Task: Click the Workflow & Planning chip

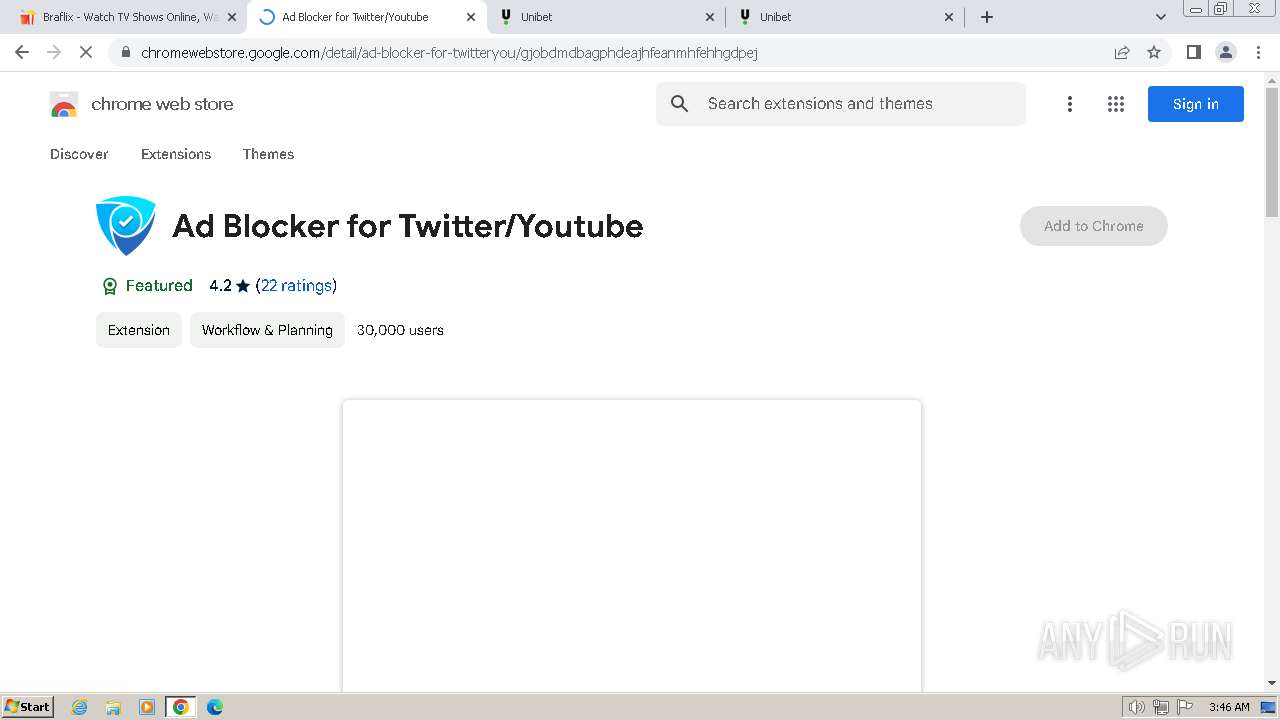Action: coord(267,330)
